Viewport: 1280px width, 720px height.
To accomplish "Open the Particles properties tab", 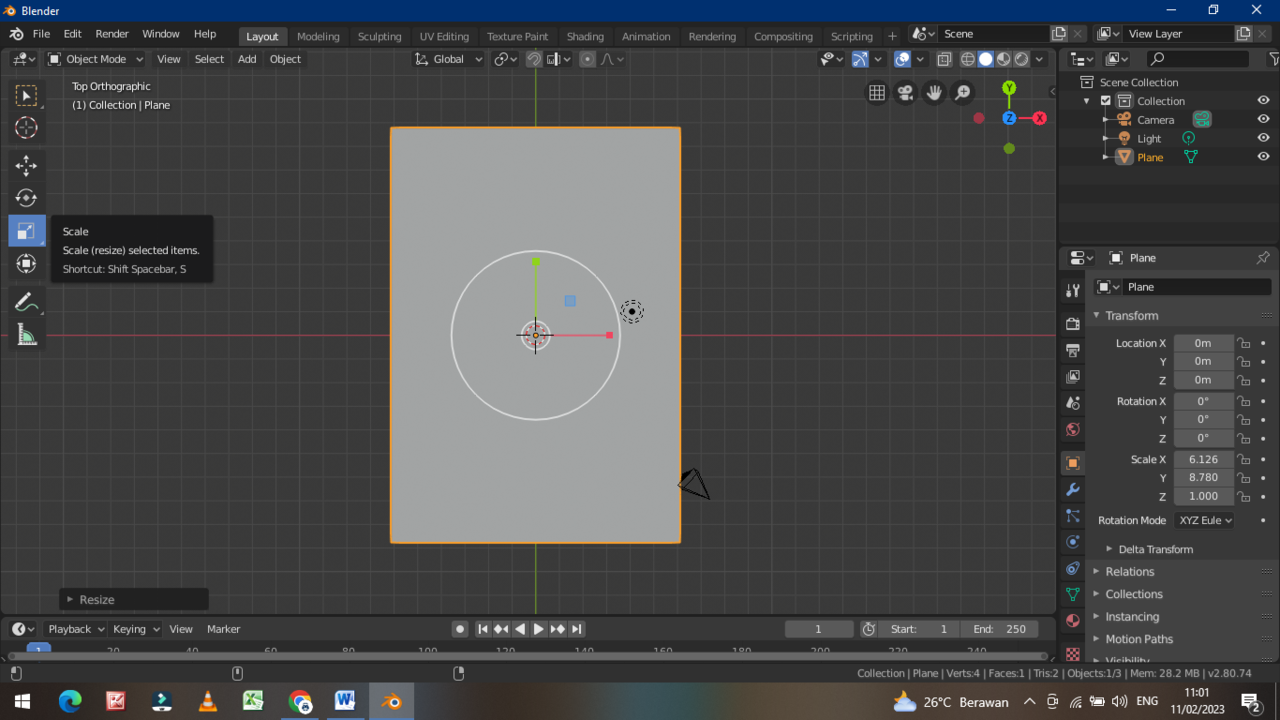I will pyautogui.click(x=1073, y=516).
